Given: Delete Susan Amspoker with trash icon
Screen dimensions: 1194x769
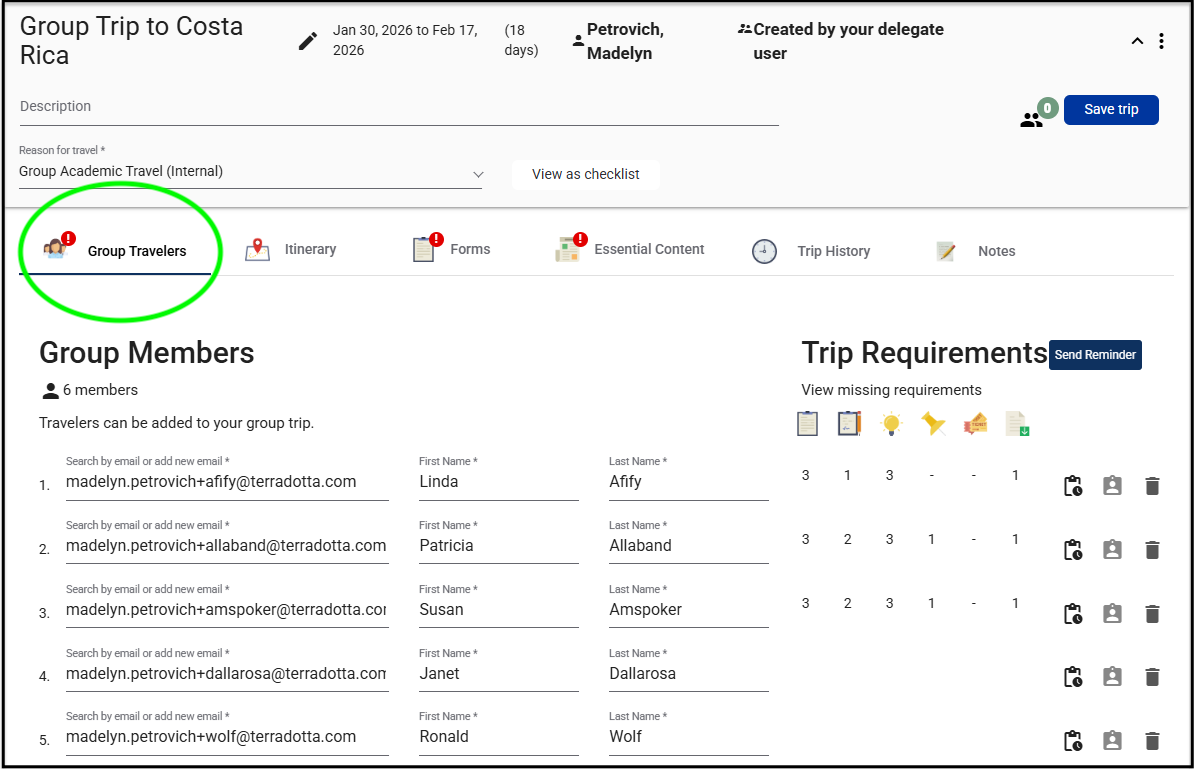Looking at the screenshot, I should tap(1152, 614).
